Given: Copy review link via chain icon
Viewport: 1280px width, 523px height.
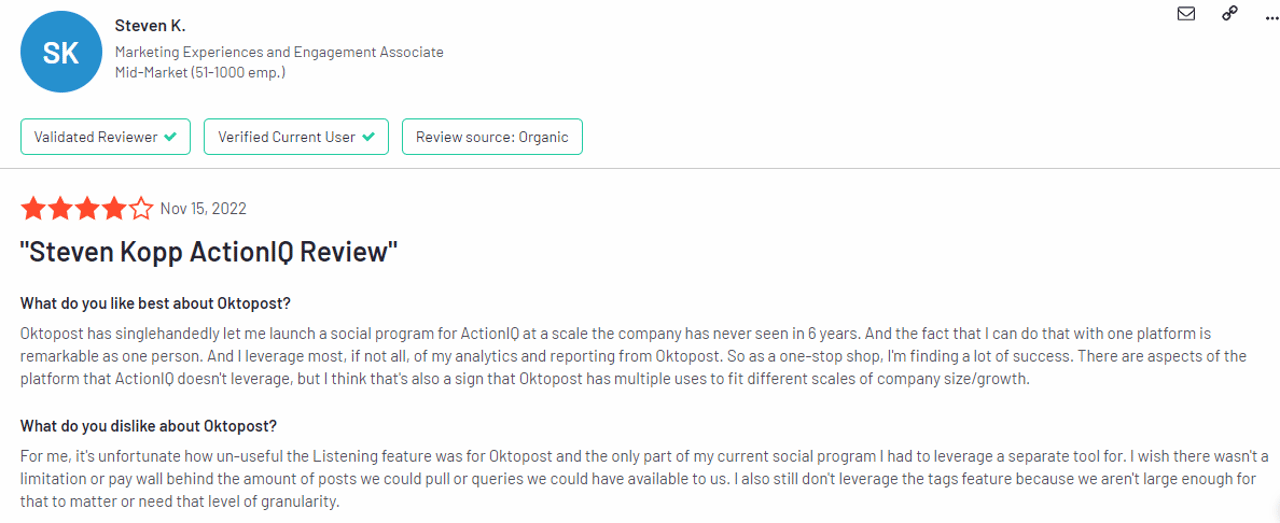Looking at the screenshot, I should [x=1230, y=14].
